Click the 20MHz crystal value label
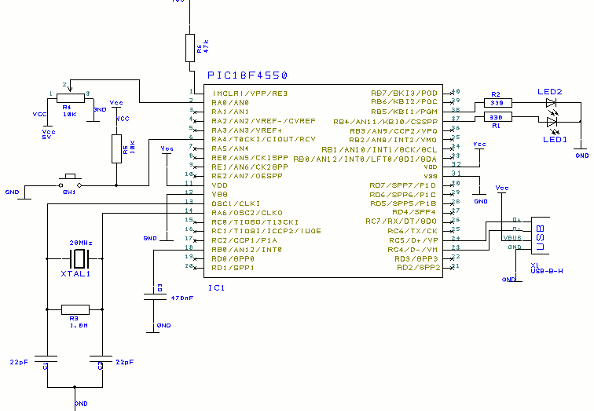This screenshot has height=411, width=594. pos(81,243)
